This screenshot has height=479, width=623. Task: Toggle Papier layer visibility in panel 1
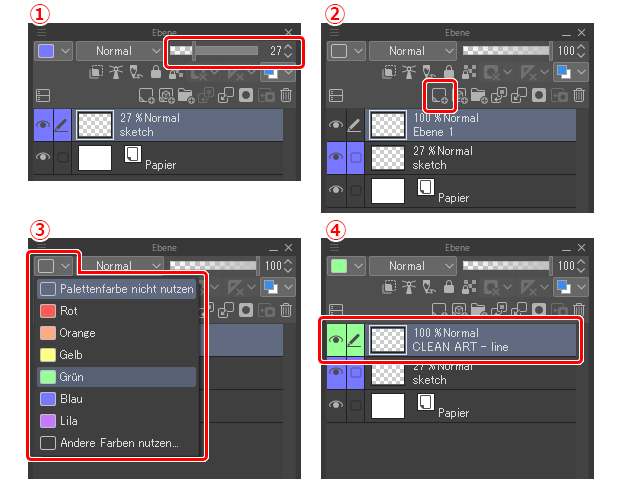43,157
